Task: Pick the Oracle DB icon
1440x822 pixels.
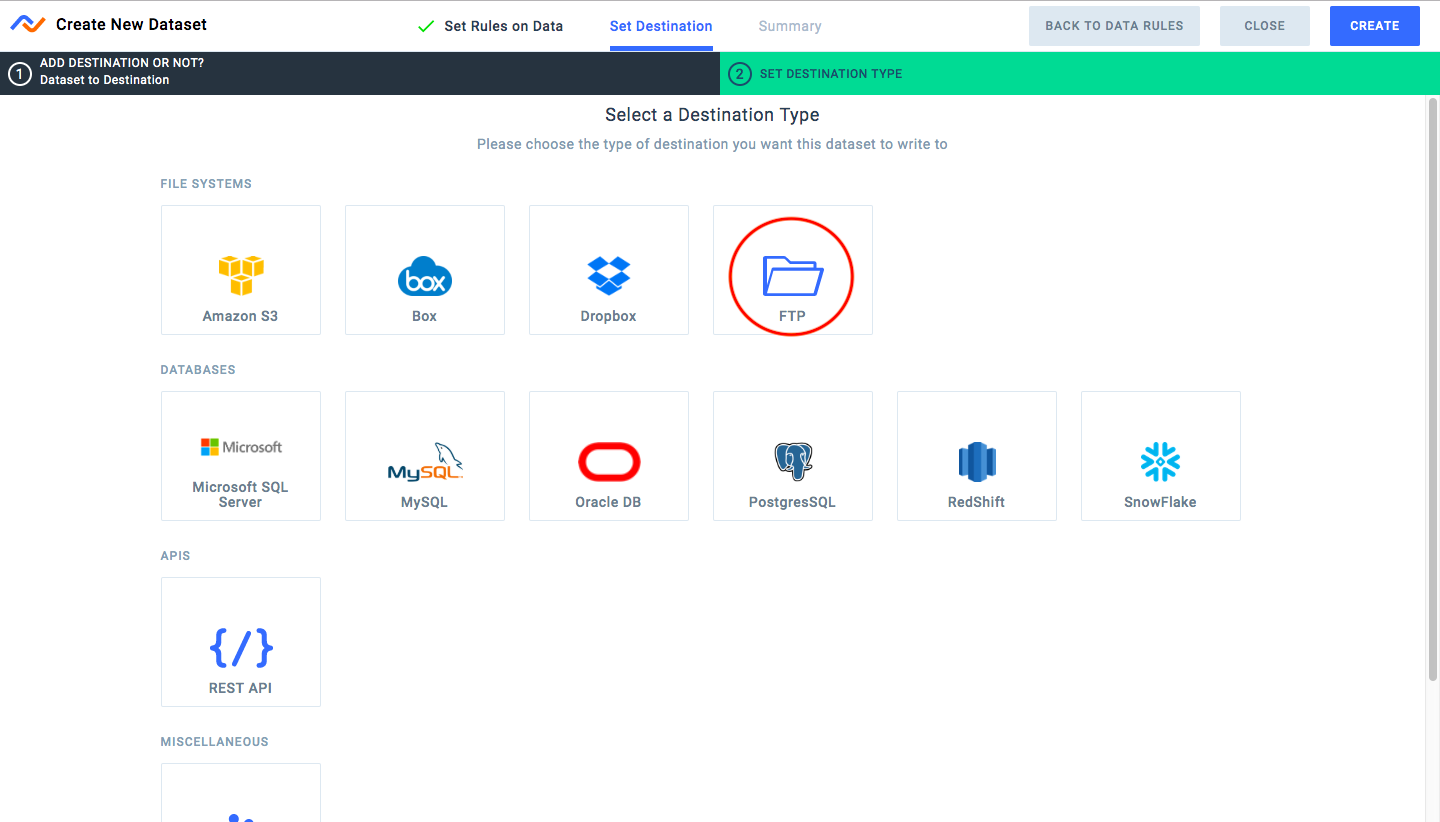Action: (609, 461)
